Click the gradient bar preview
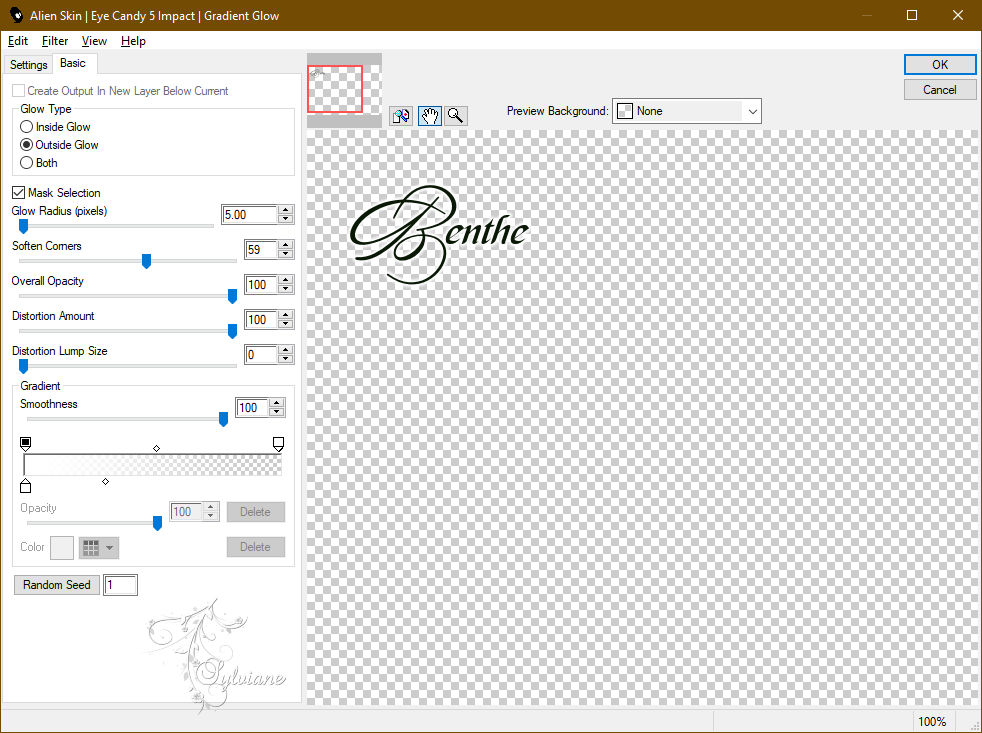Screen dimensions: 982x733 tap(153, 465)
